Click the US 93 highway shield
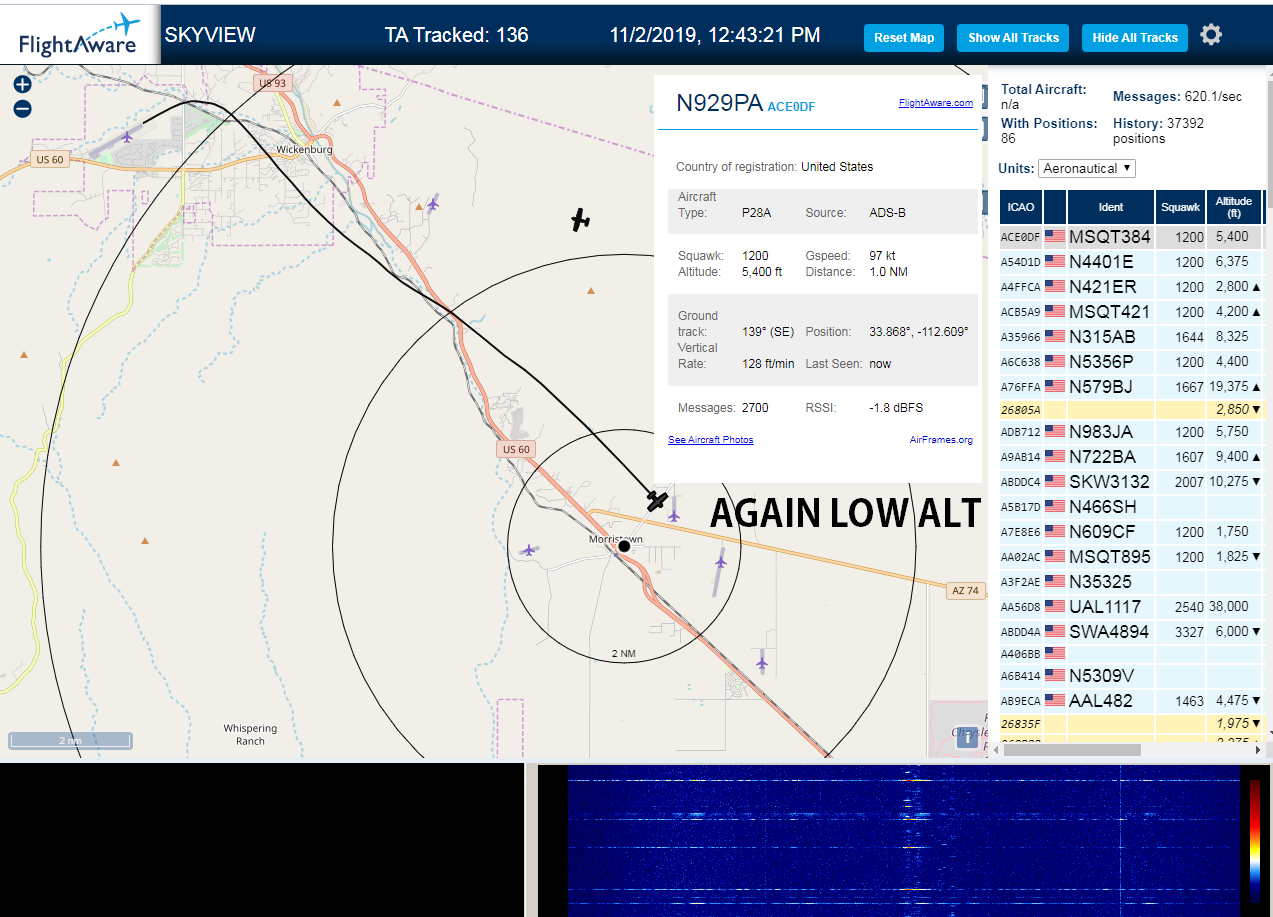This screenshot has height=917, width=1273. pyautogui.click(x=272, y=83)
